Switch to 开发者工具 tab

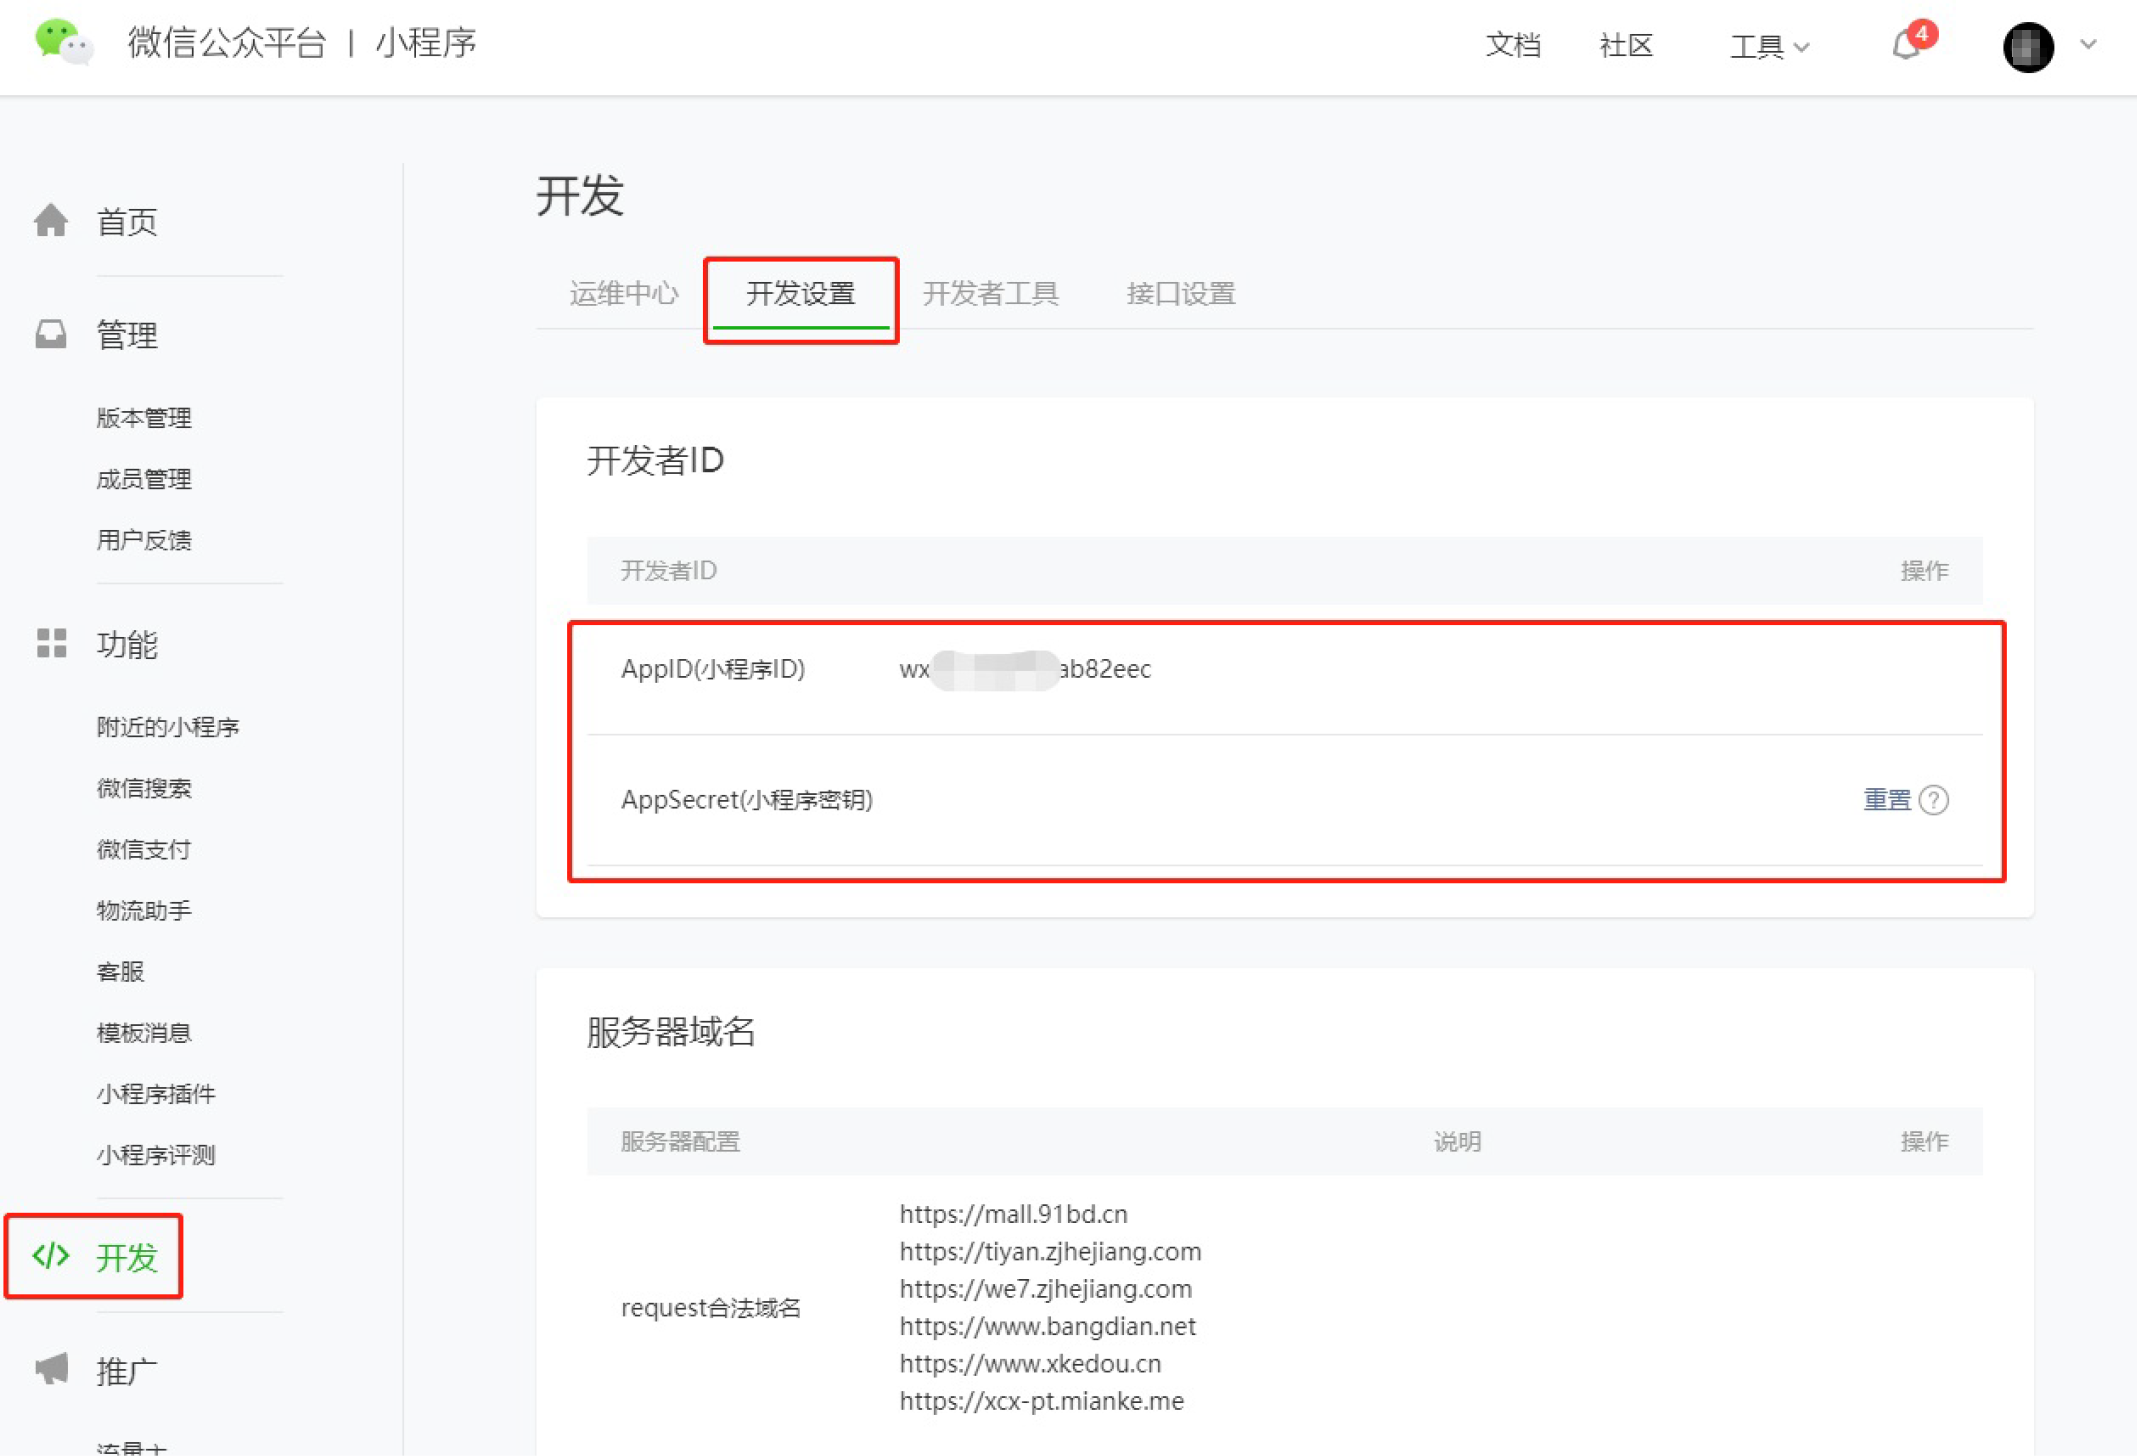tap(991, 293)
